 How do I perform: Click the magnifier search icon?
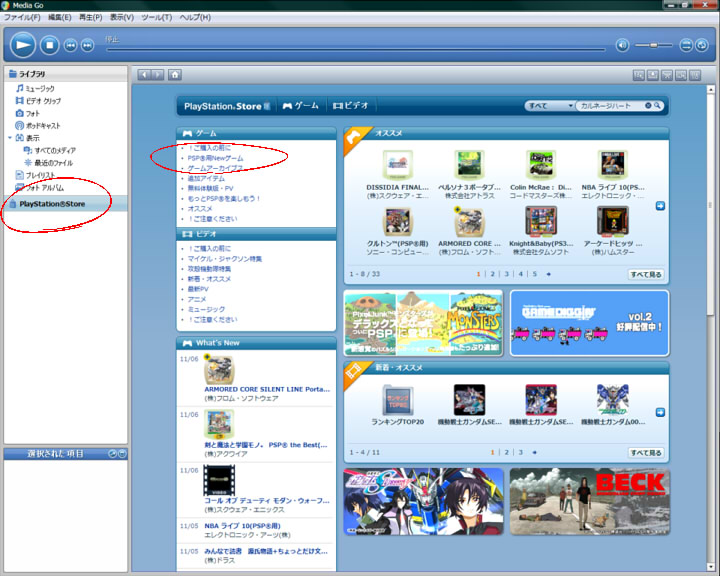658,106
